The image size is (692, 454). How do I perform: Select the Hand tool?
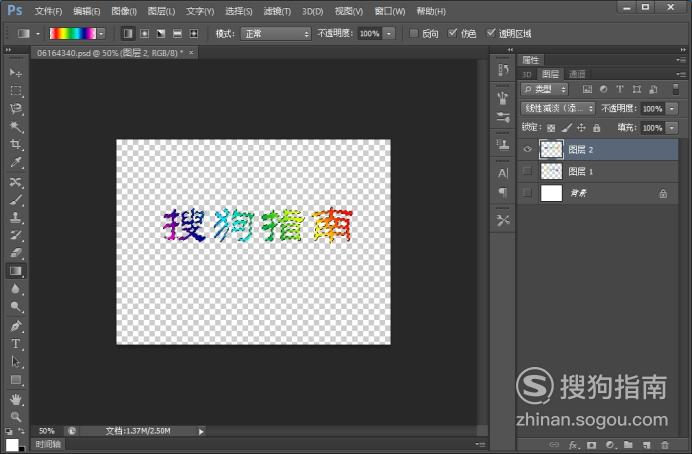point(16,399)
